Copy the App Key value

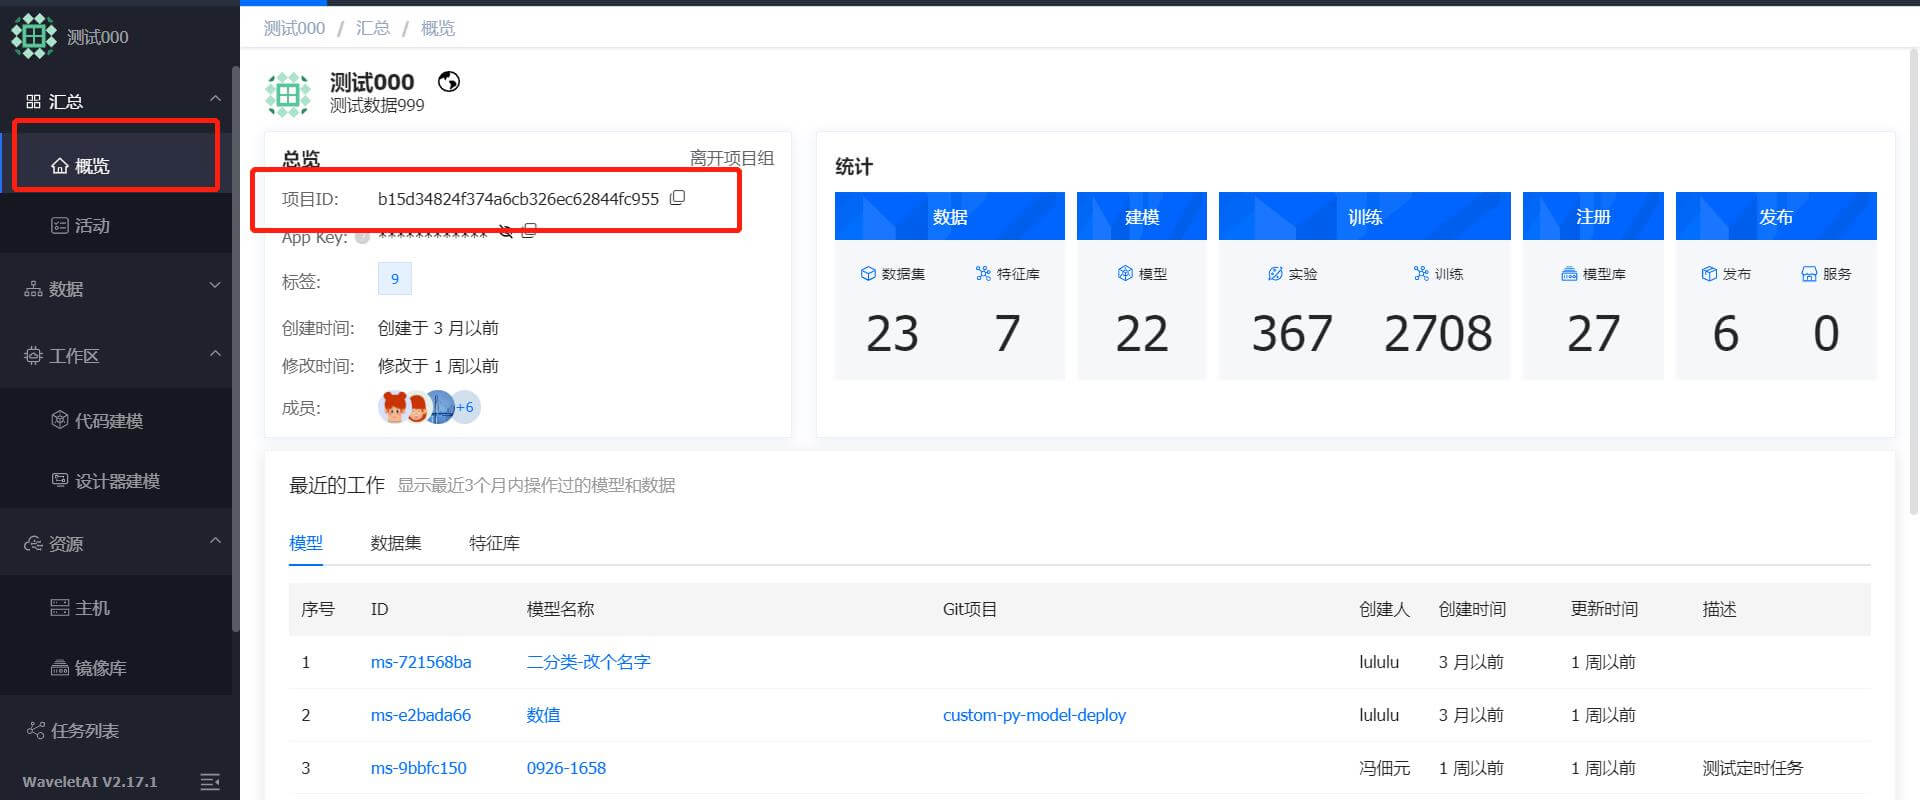coord(529,231)
